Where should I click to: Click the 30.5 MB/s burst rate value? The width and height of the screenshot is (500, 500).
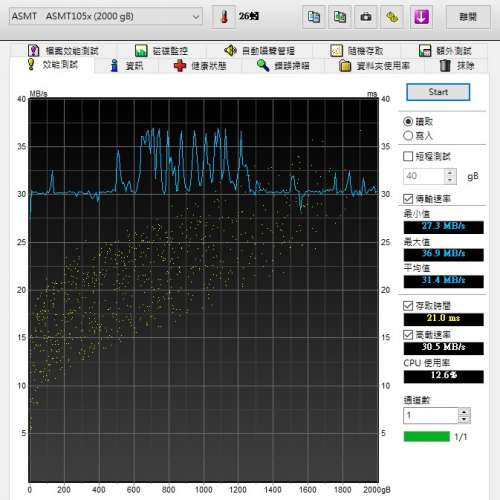click(x=443, y=348)
